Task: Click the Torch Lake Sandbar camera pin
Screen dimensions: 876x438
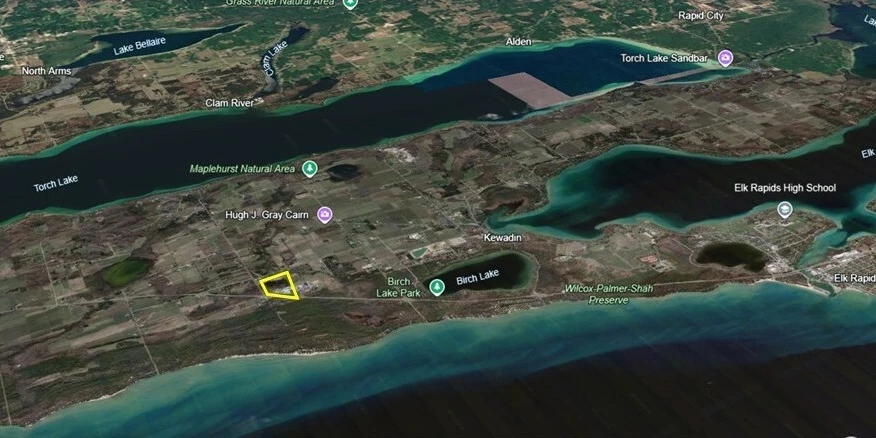Action: [x=725, y=58]
